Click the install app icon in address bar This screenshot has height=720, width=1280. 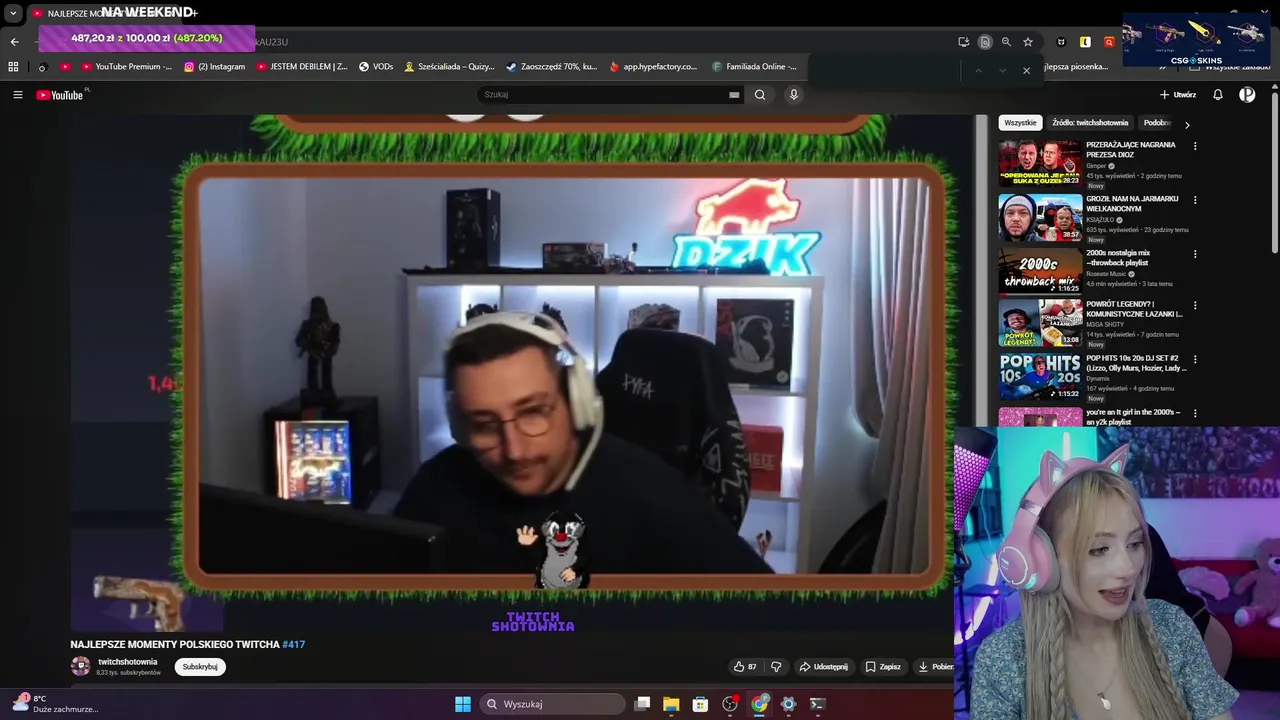coord(963,42)
